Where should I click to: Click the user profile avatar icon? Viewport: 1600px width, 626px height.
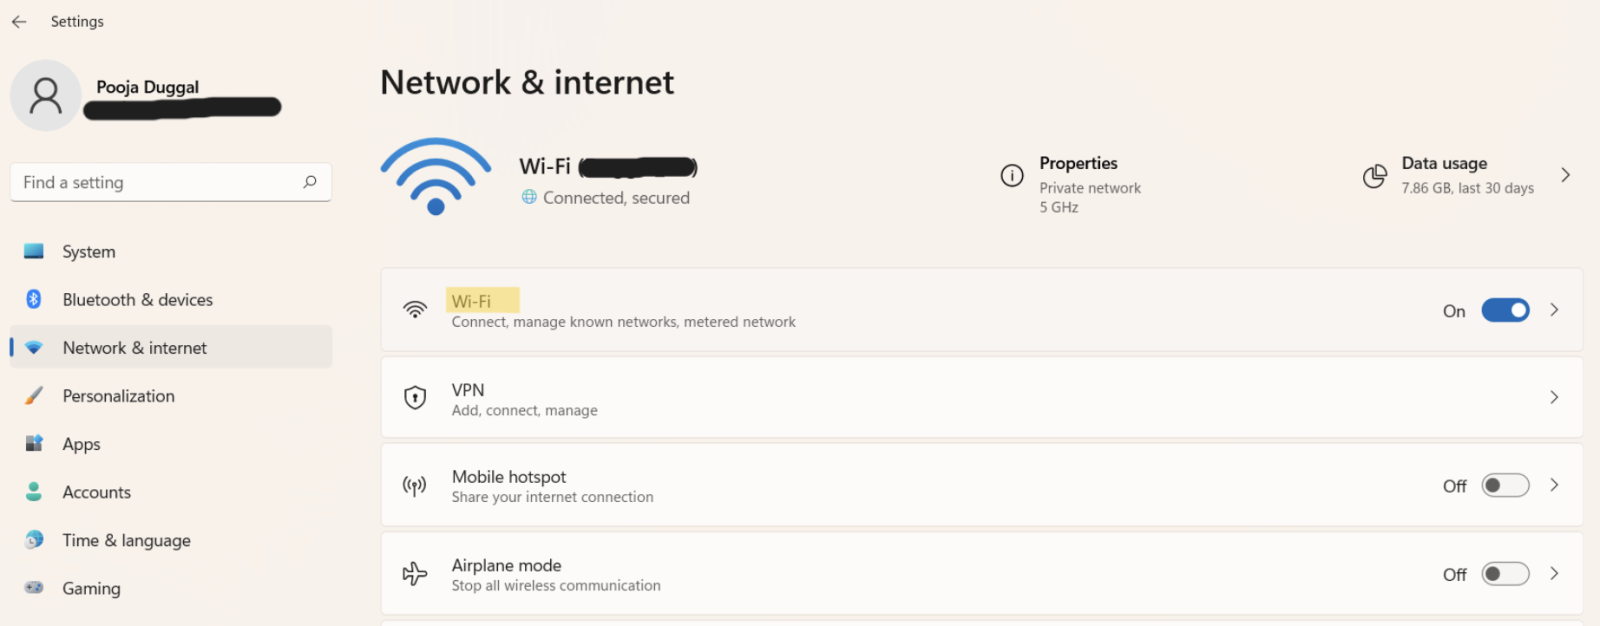pos(45,96)
